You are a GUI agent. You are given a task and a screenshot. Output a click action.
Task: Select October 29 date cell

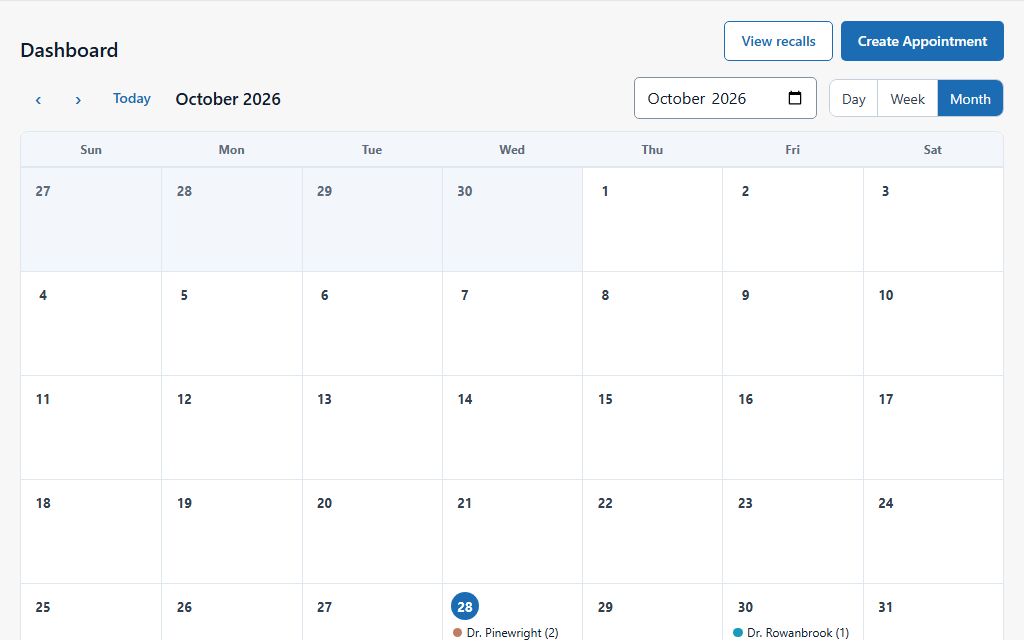[x=652, y=612]
